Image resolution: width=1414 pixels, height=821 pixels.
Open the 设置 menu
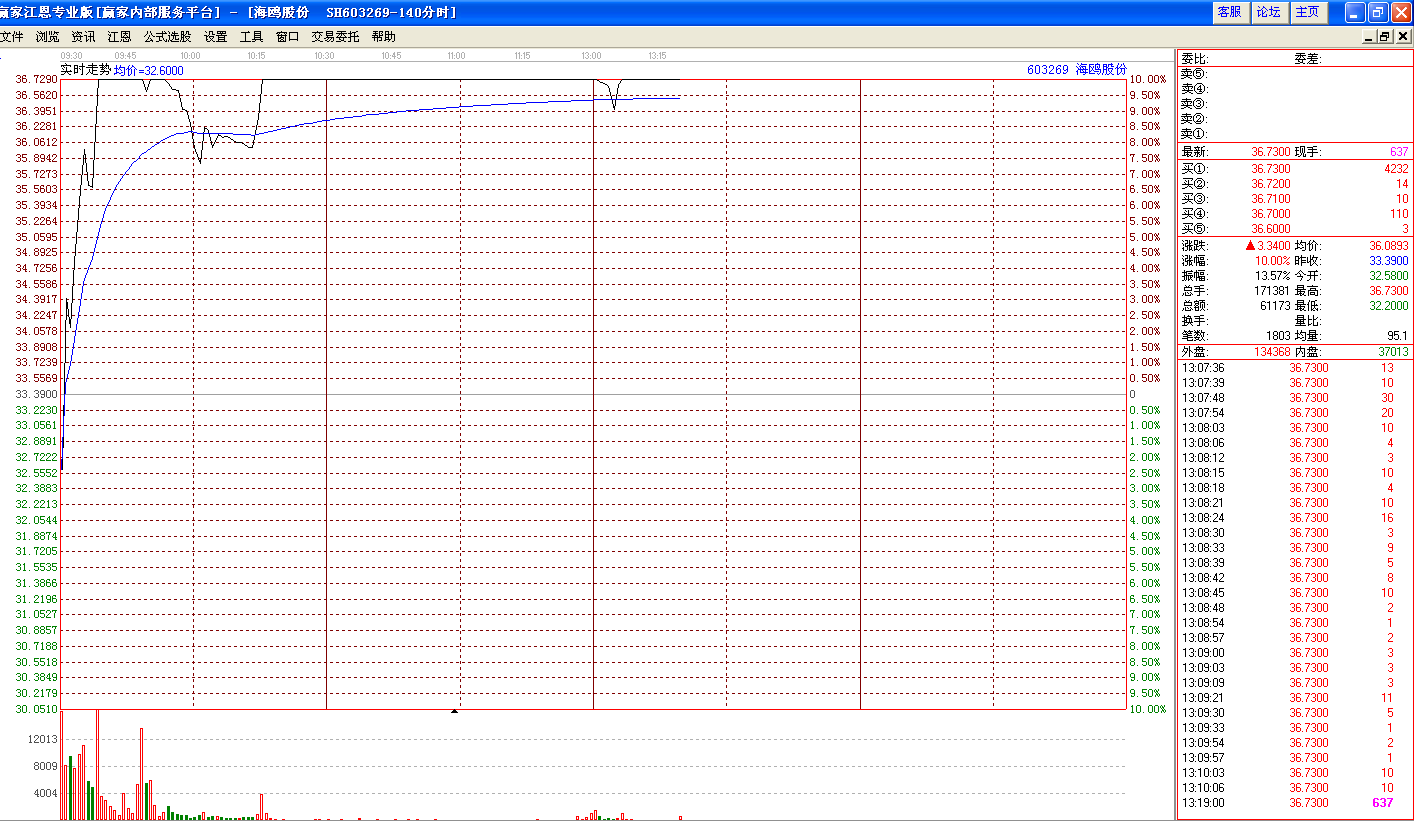[x=215, y=37]
